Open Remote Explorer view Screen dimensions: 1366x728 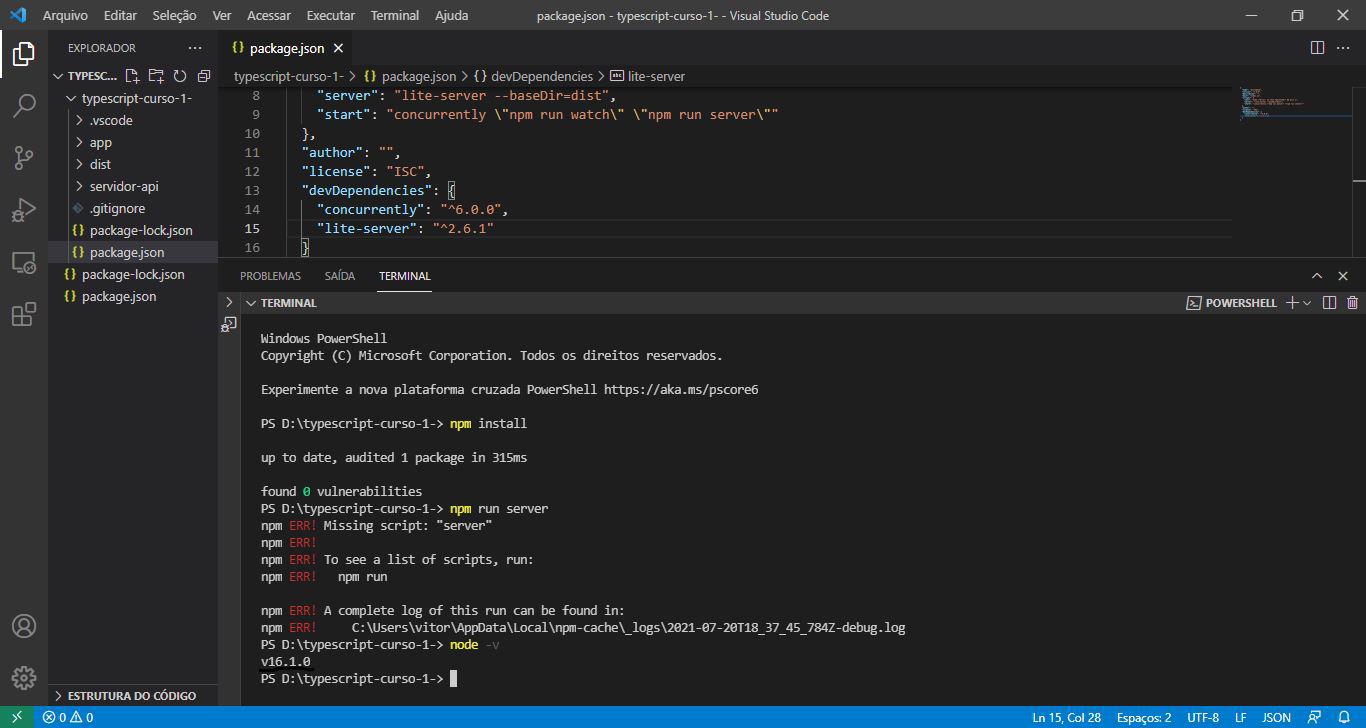(24, 263)
